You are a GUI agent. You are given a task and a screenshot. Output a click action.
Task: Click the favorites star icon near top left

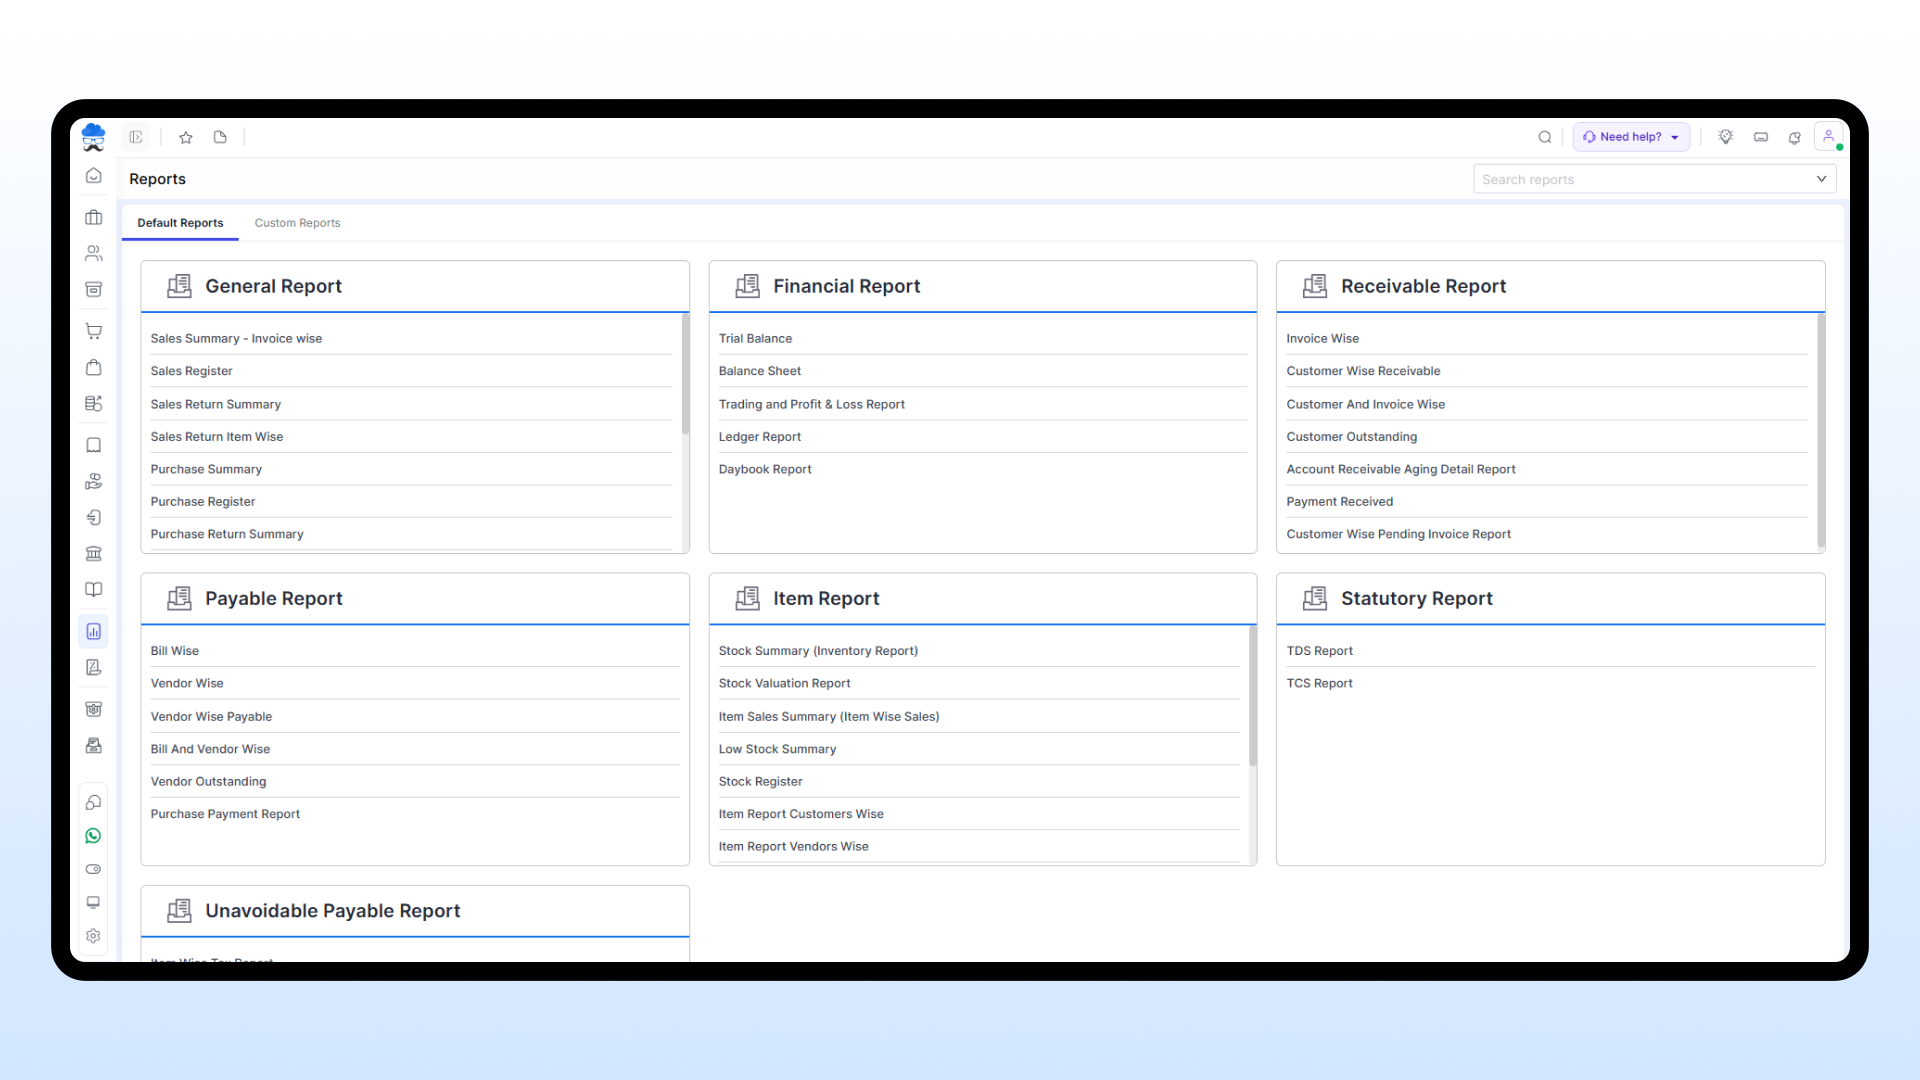(x=185, y=137)
